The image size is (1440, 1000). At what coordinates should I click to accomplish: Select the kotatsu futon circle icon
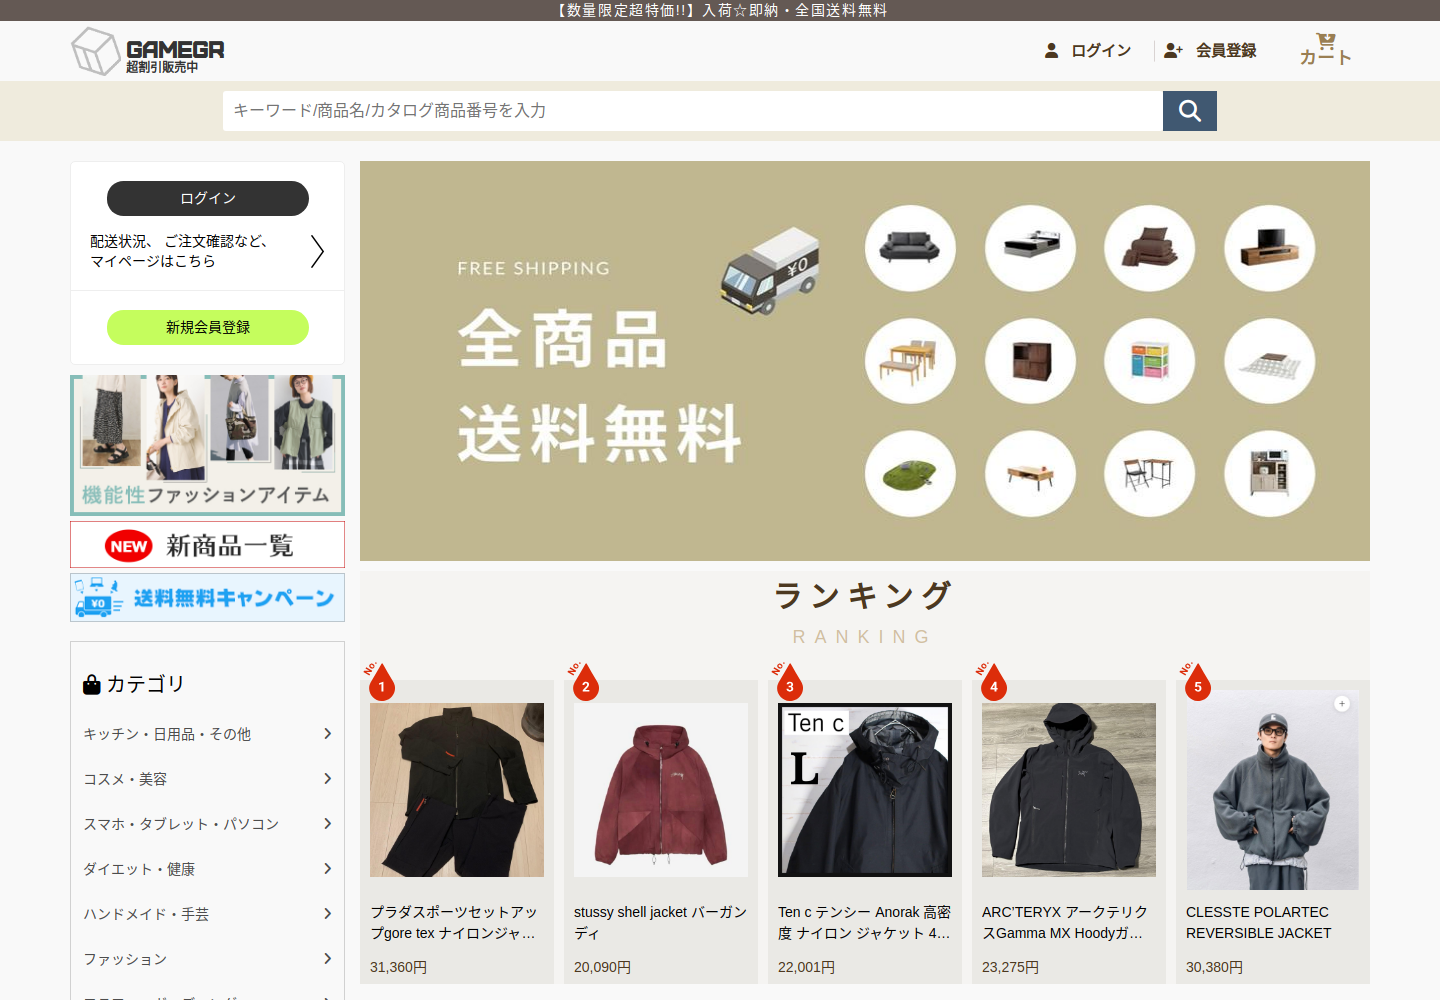[1269, 361]
